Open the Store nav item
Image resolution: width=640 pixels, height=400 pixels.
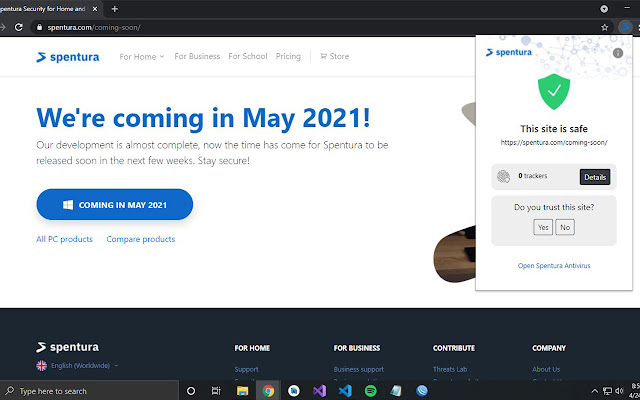pos(335,56)
